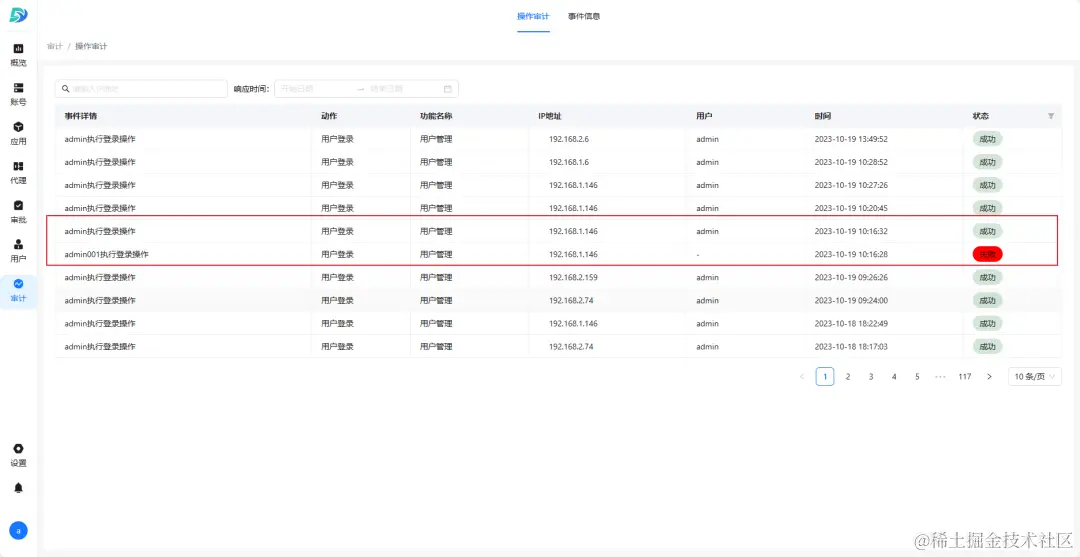Go to 应用 applications in the sidebar
Viewport: 1080px width, 557px height.
[19, 133]
